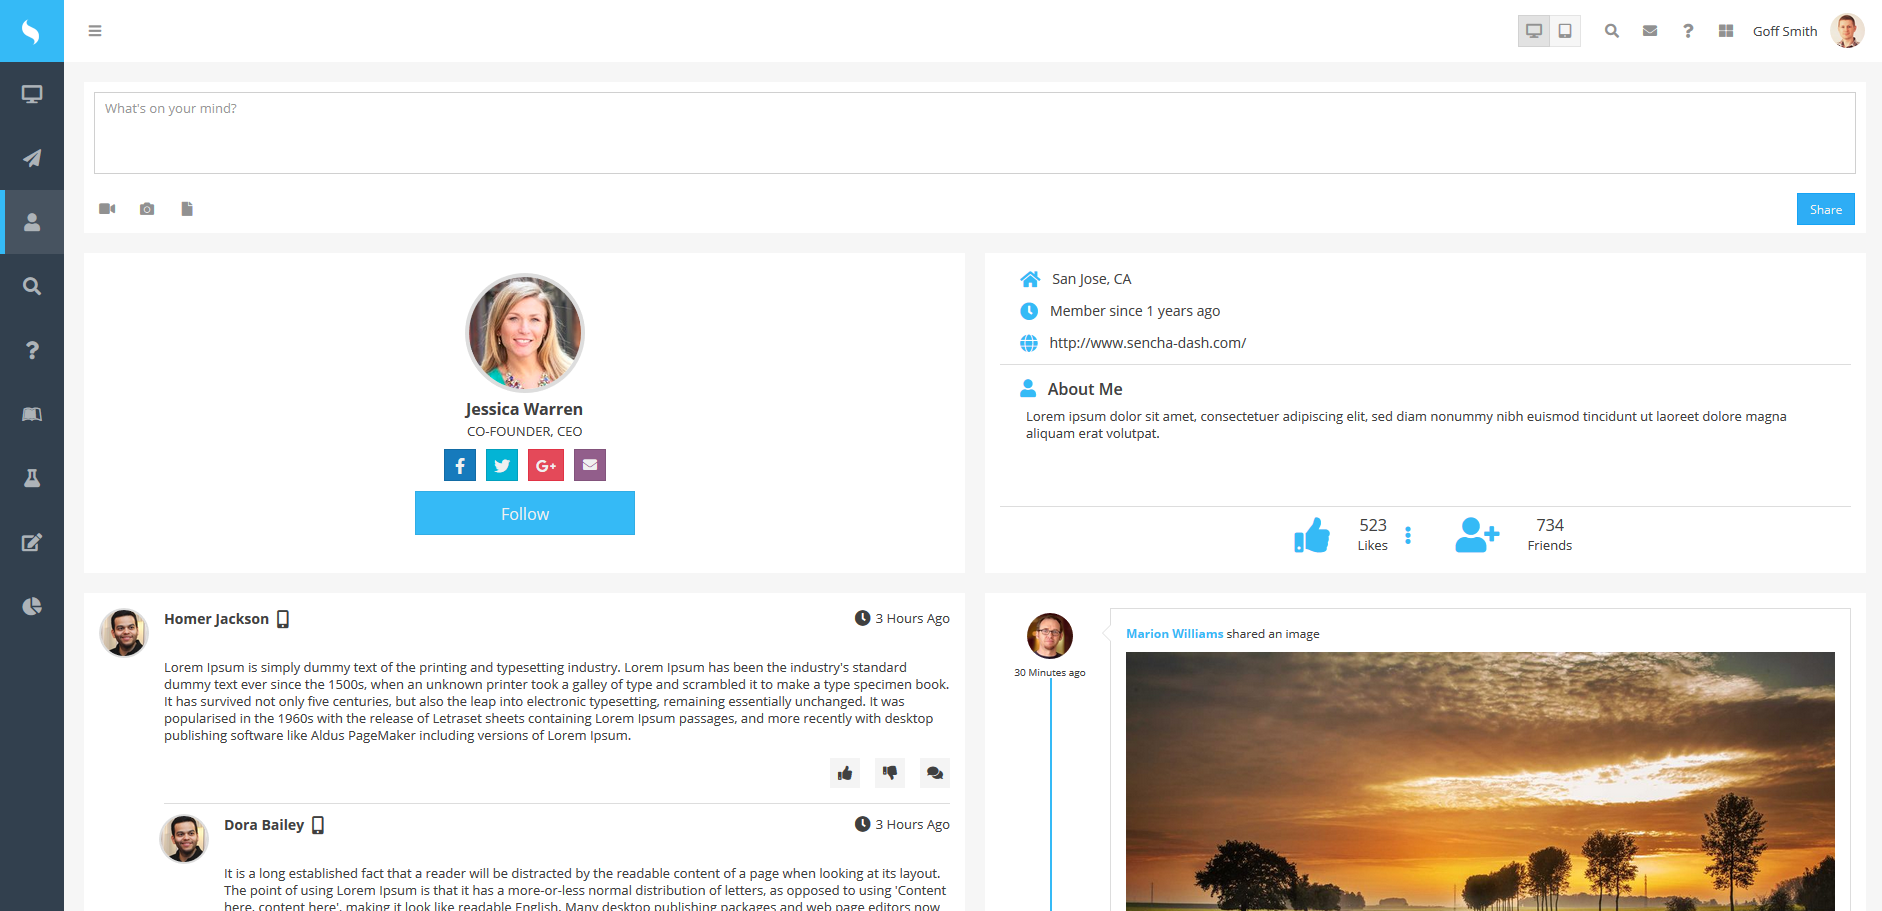Image resolution: width=1882 pixels, height=911 pixels.
Task: Click the header help question mark
Action: [1688, 31]
